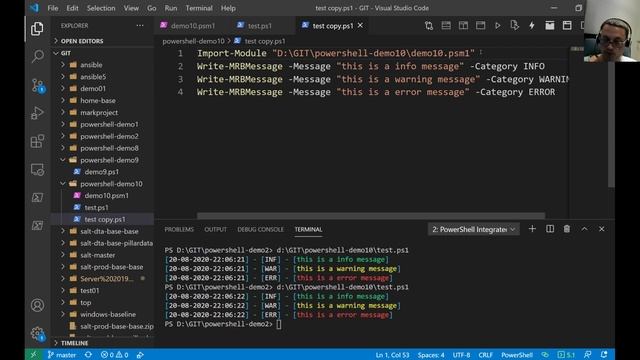640x360 pixels.
Task: Click the lightning bolt icon in editor toolbar
Action: coord(531,26)
